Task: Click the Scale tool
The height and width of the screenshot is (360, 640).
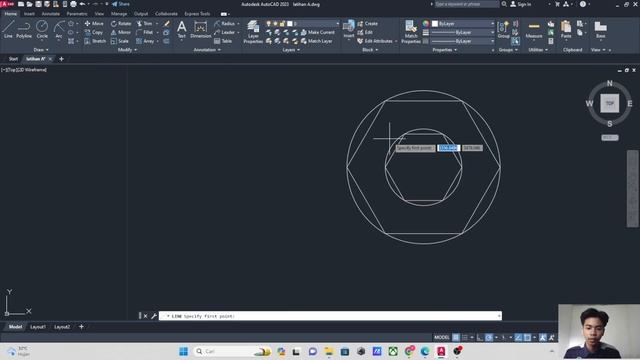Action: pyautogui.click(x=120, y=41)
